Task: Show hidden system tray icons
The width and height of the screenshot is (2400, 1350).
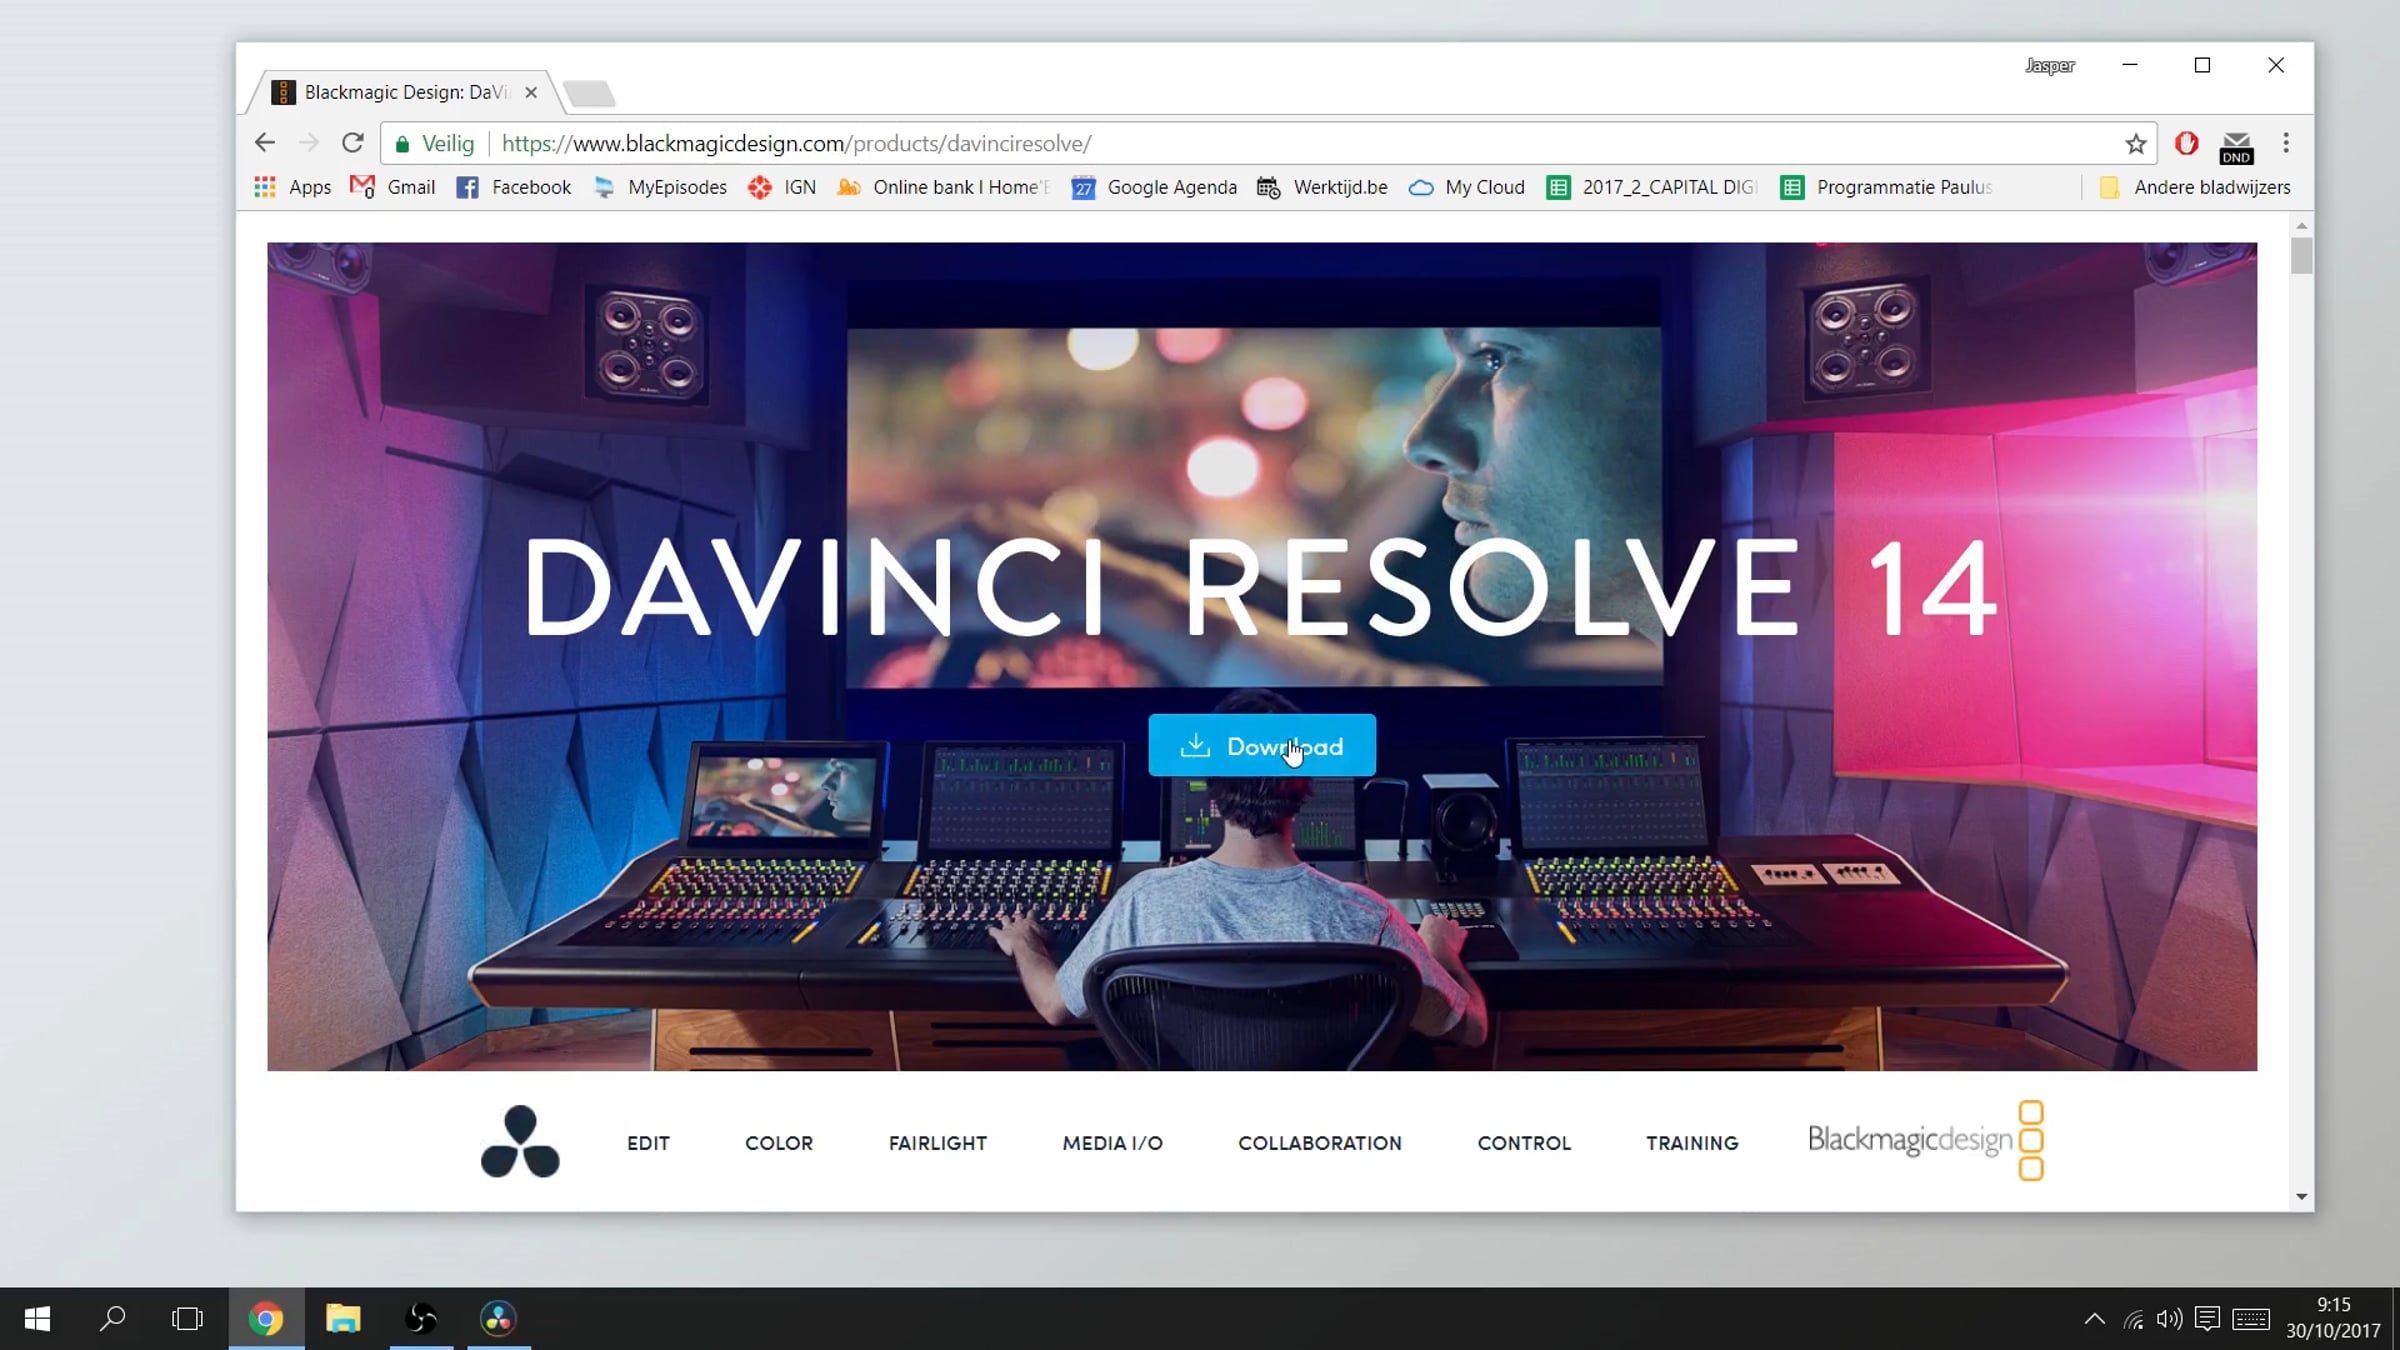Action: pyautogui.click(x=2094, y=1319)
